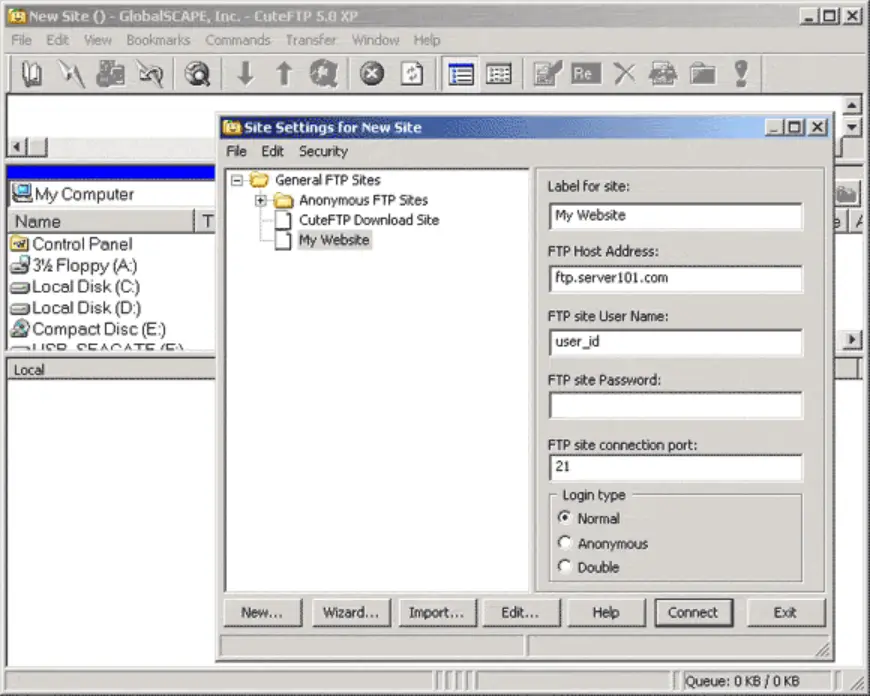Click the download down-arrow toolbar icon
The height and width of the screenshot is (696, 870).
coord(245,74)
